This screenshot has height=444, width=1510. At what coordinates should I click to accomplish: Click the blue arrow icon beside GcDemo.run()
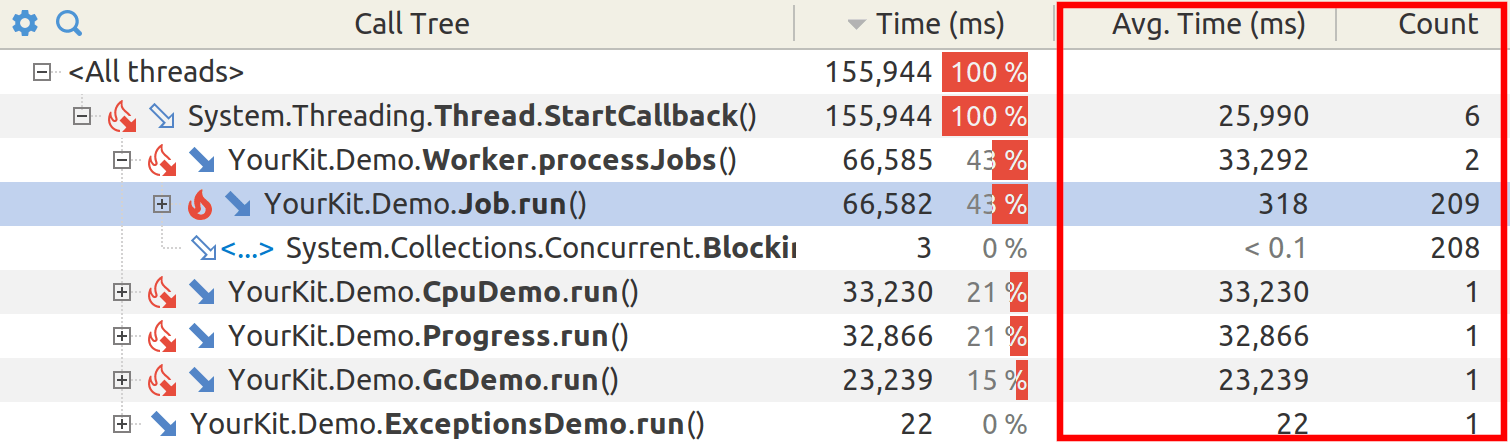[x=202, y=380]
